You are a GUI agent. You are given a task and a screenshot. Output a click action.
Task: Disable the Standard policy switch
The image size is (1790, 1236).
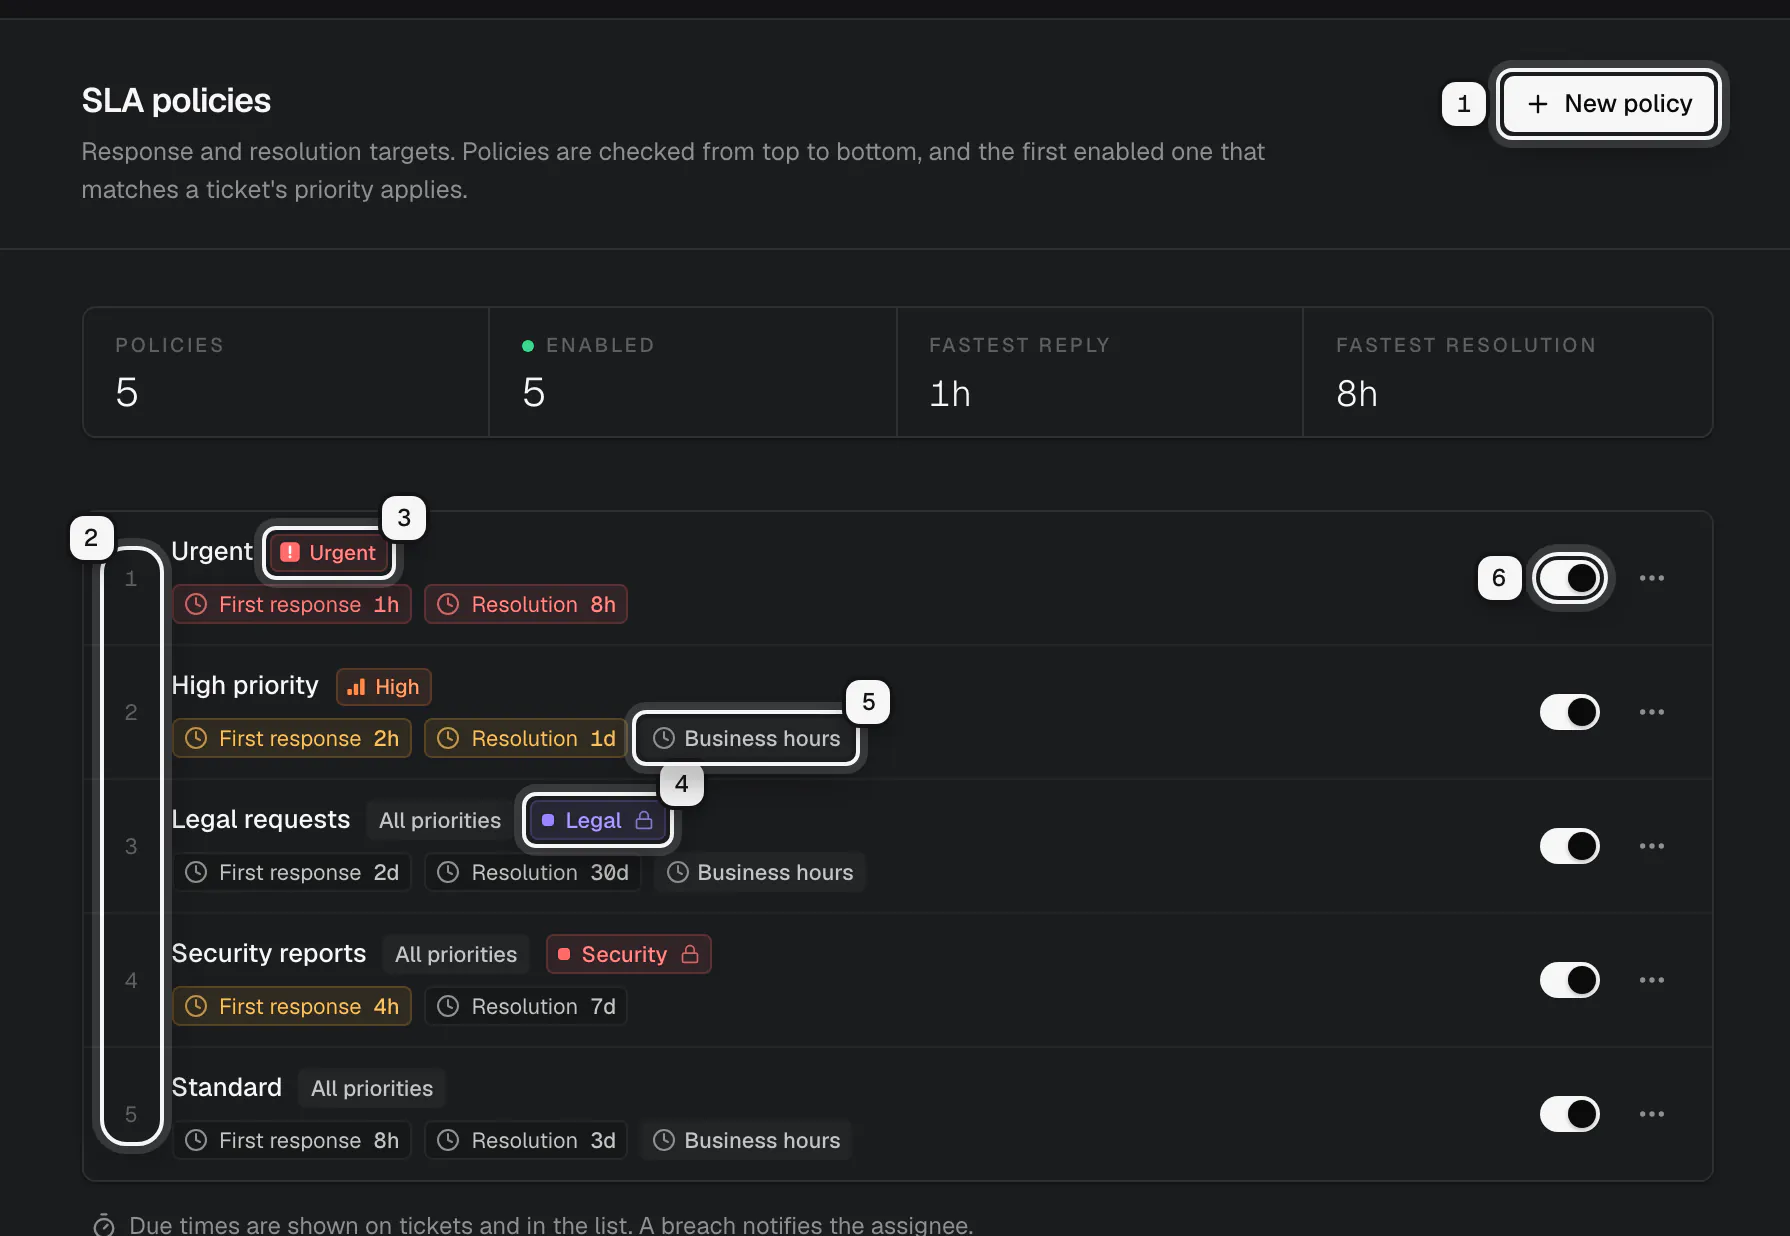click(x=1569, y=1114)
